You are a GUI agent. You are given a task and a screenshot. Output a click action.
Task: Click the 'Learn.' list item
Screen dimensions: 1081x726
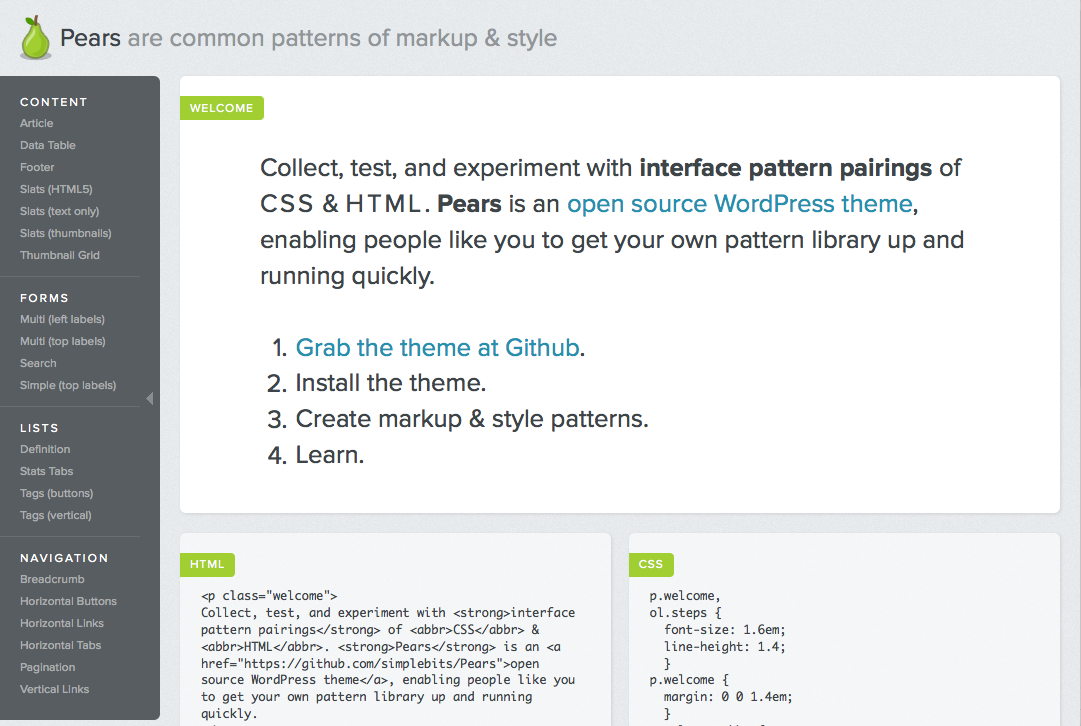pos(330,455)
